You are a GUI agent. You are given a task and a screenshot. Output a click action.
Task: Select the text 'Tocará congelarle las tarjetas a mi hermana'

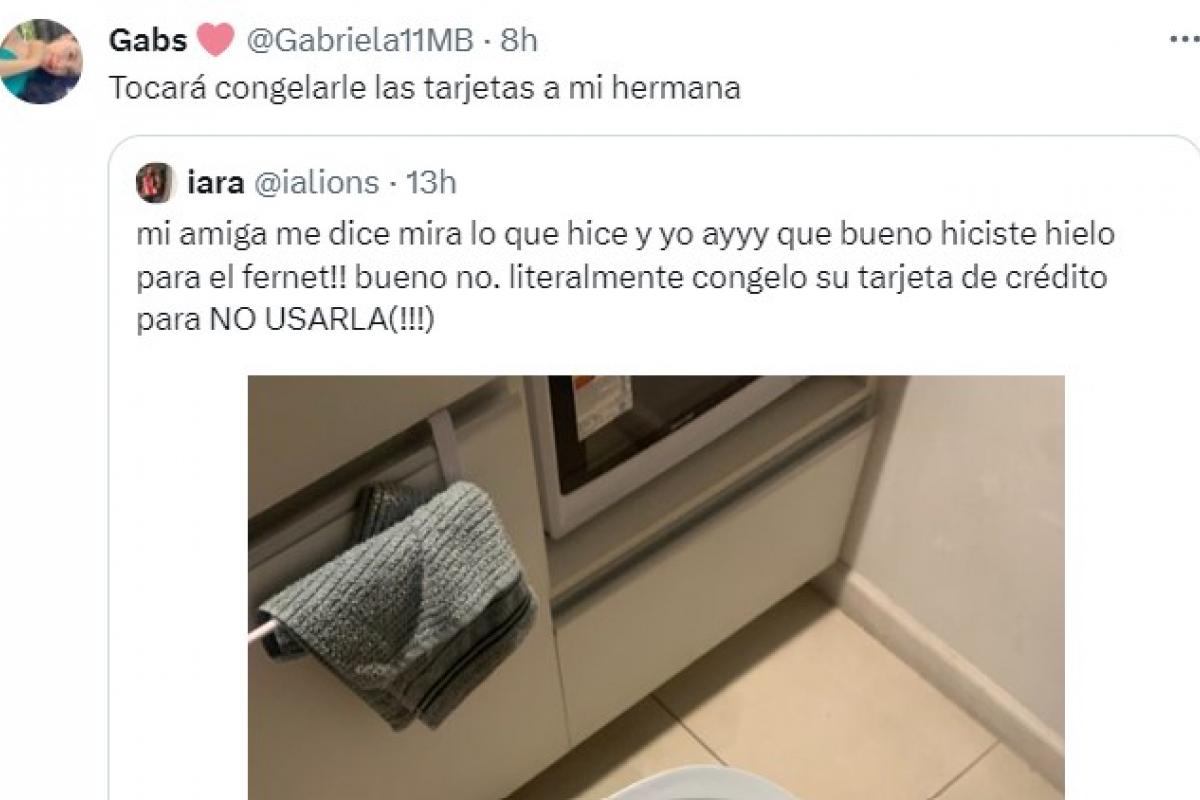424,89
